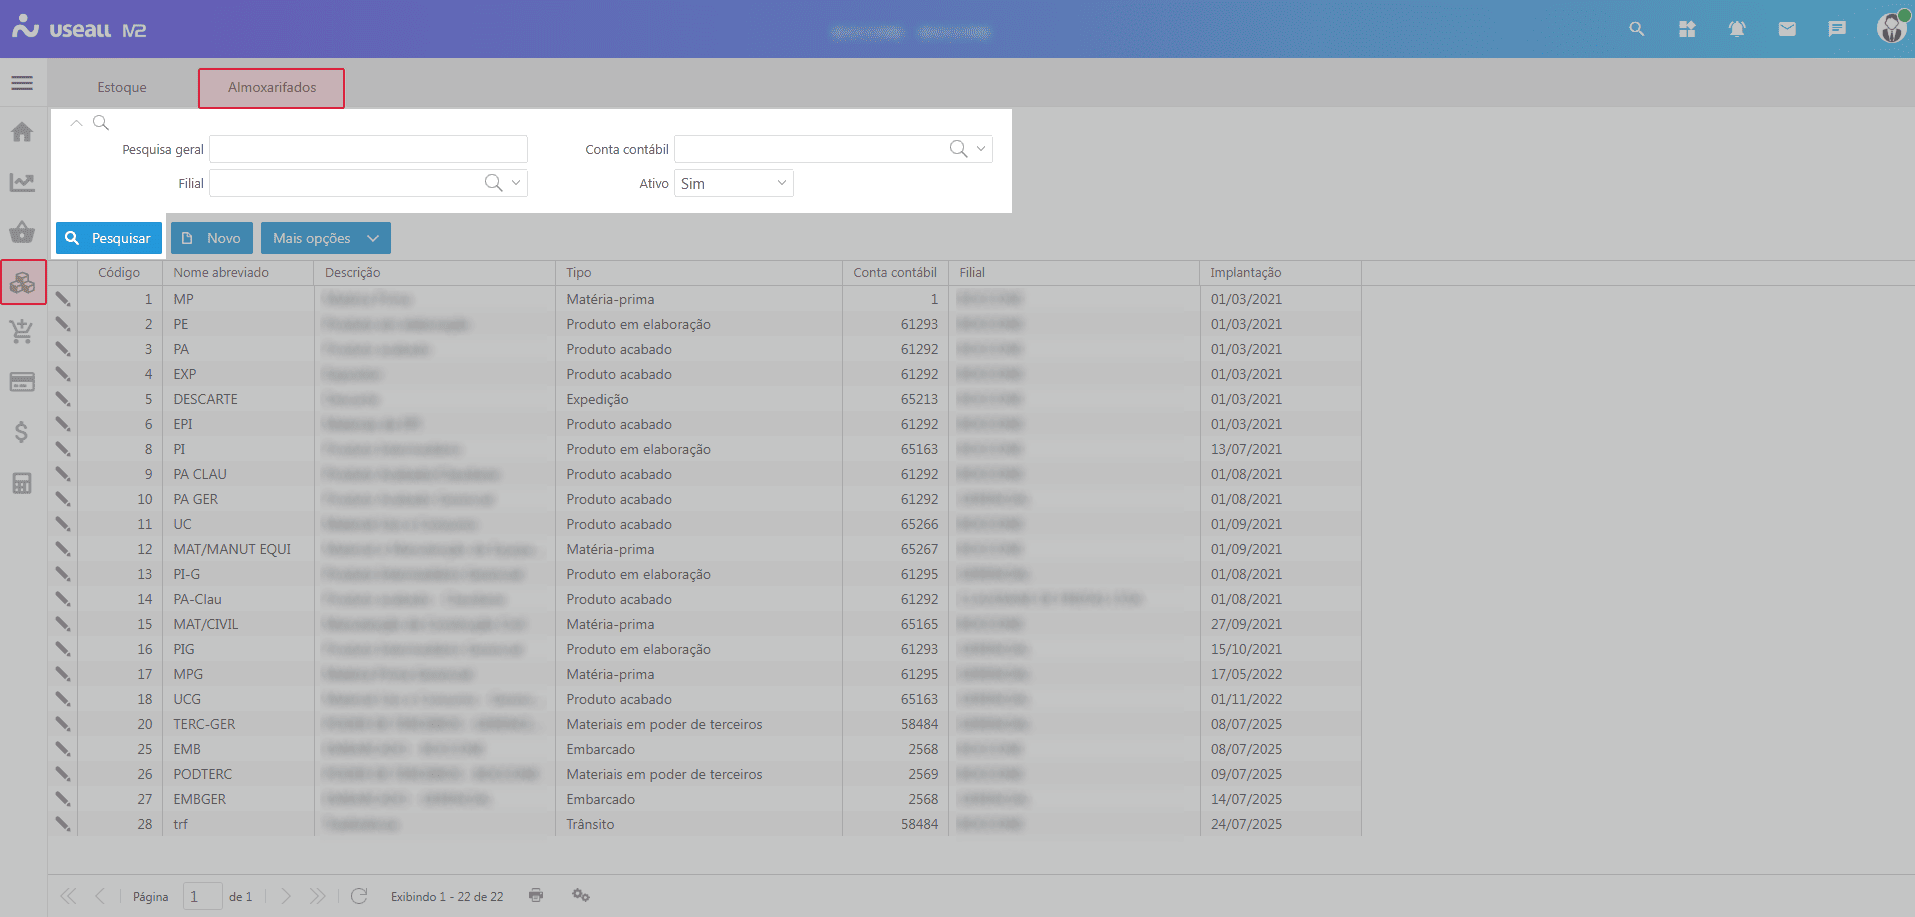Focus the Pesquisa geral input field
This screenshot has height=917, width=1915.
pos(368,149)
